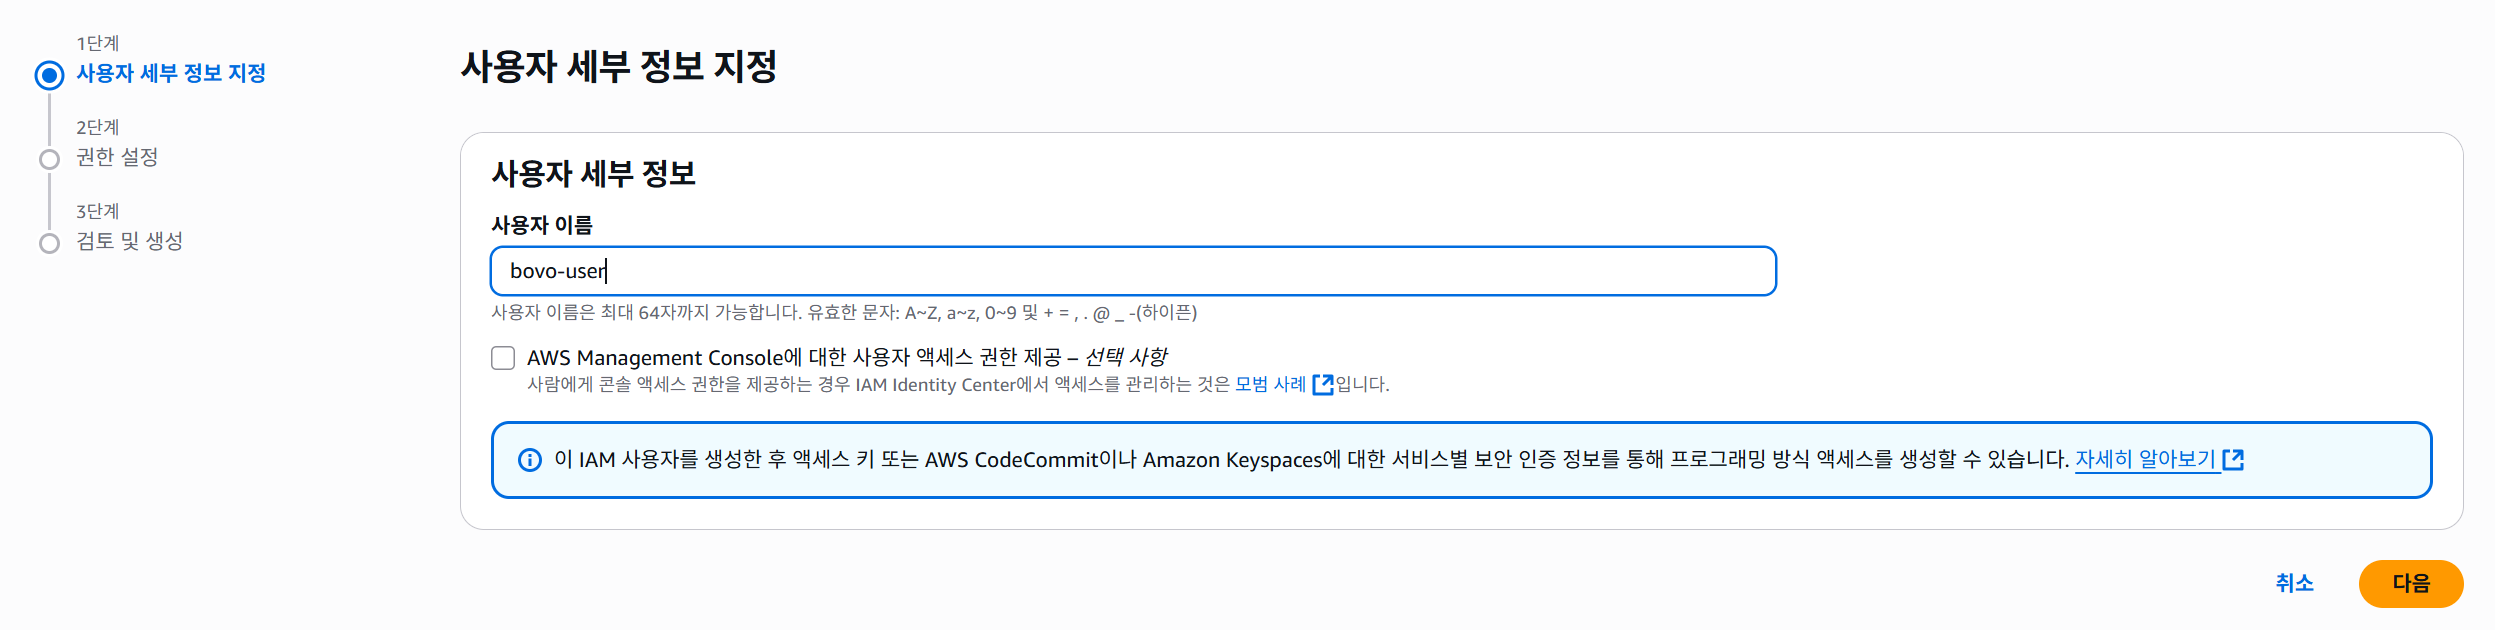2495x630 pixels.
Task: Click the AWS Management Console access label text
Action: [x=846, y=357]
